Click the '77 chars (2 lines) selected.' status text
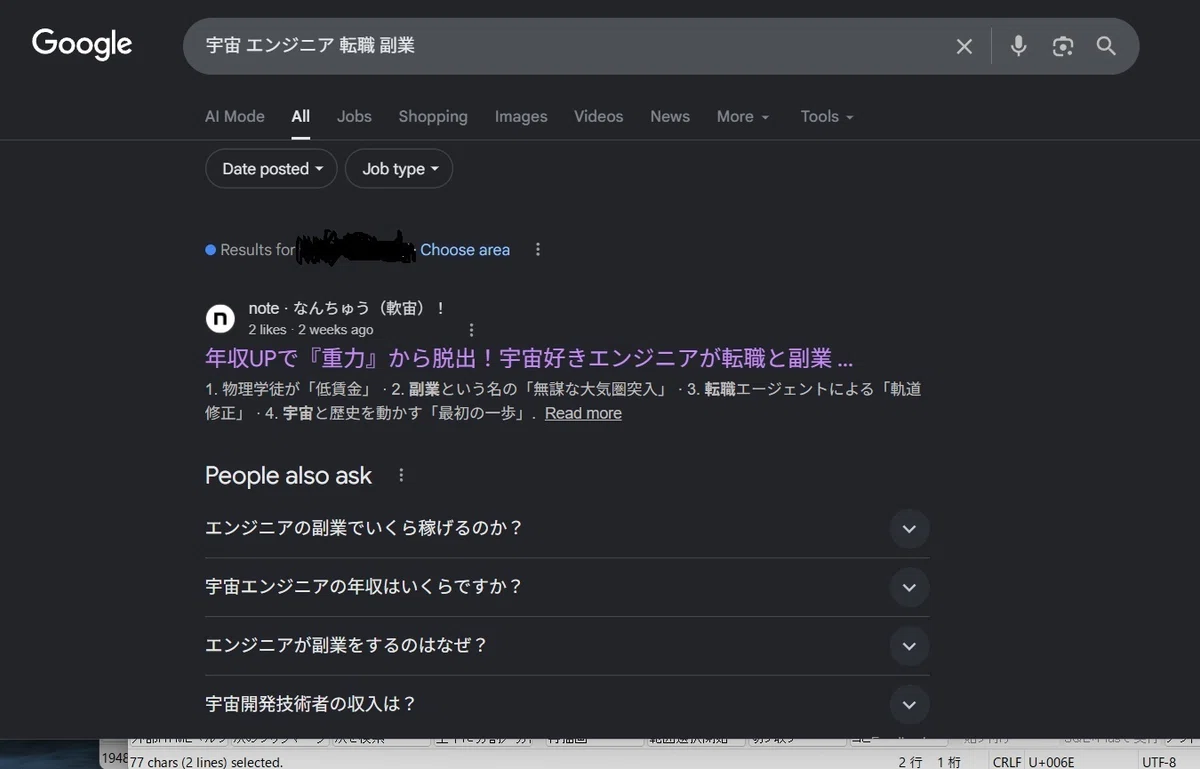 (207, 762)
